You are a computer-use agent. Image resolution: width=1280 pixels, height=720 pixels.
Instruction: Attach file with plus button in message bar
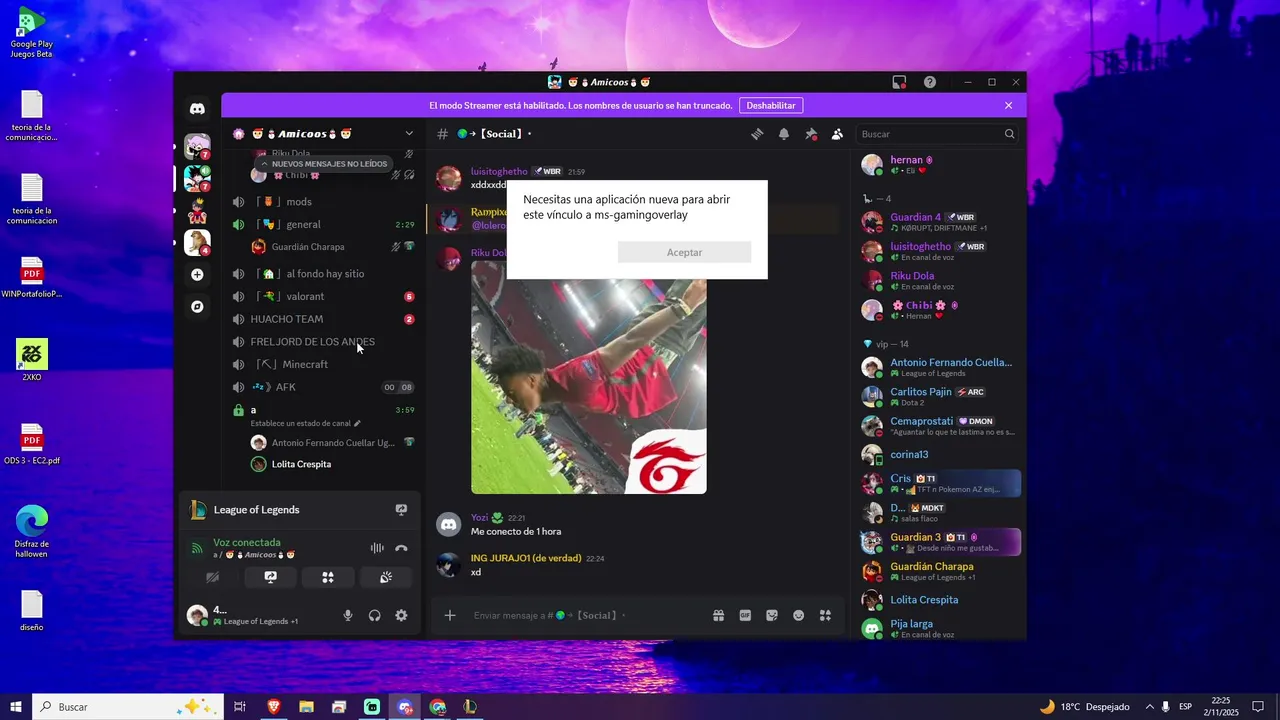tap(450, 616)
